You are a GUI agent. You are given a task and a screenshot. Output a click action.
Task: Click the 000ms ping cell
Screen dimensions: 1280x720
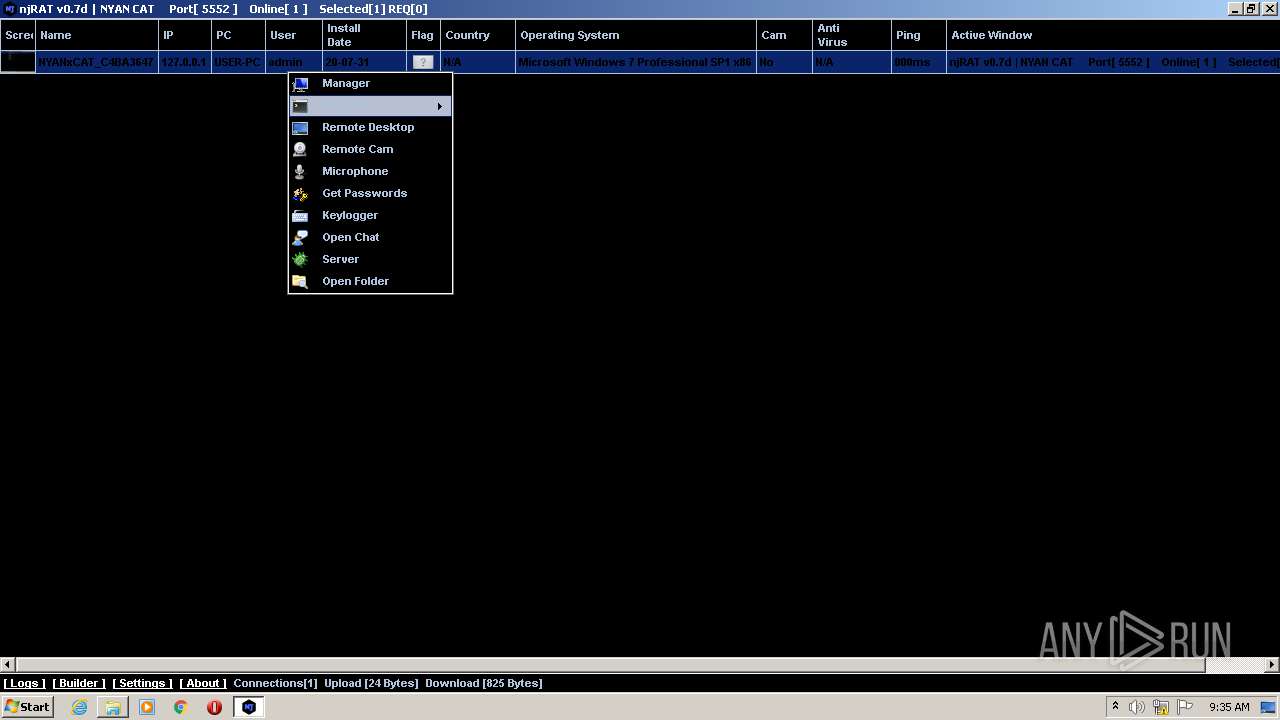tap(918, 62)
